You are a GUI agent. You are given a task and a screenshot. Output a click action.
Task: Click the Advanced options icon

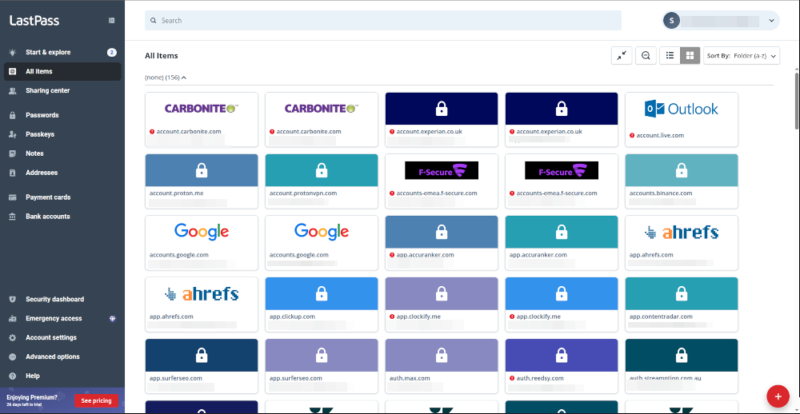[x=12, y=357]
